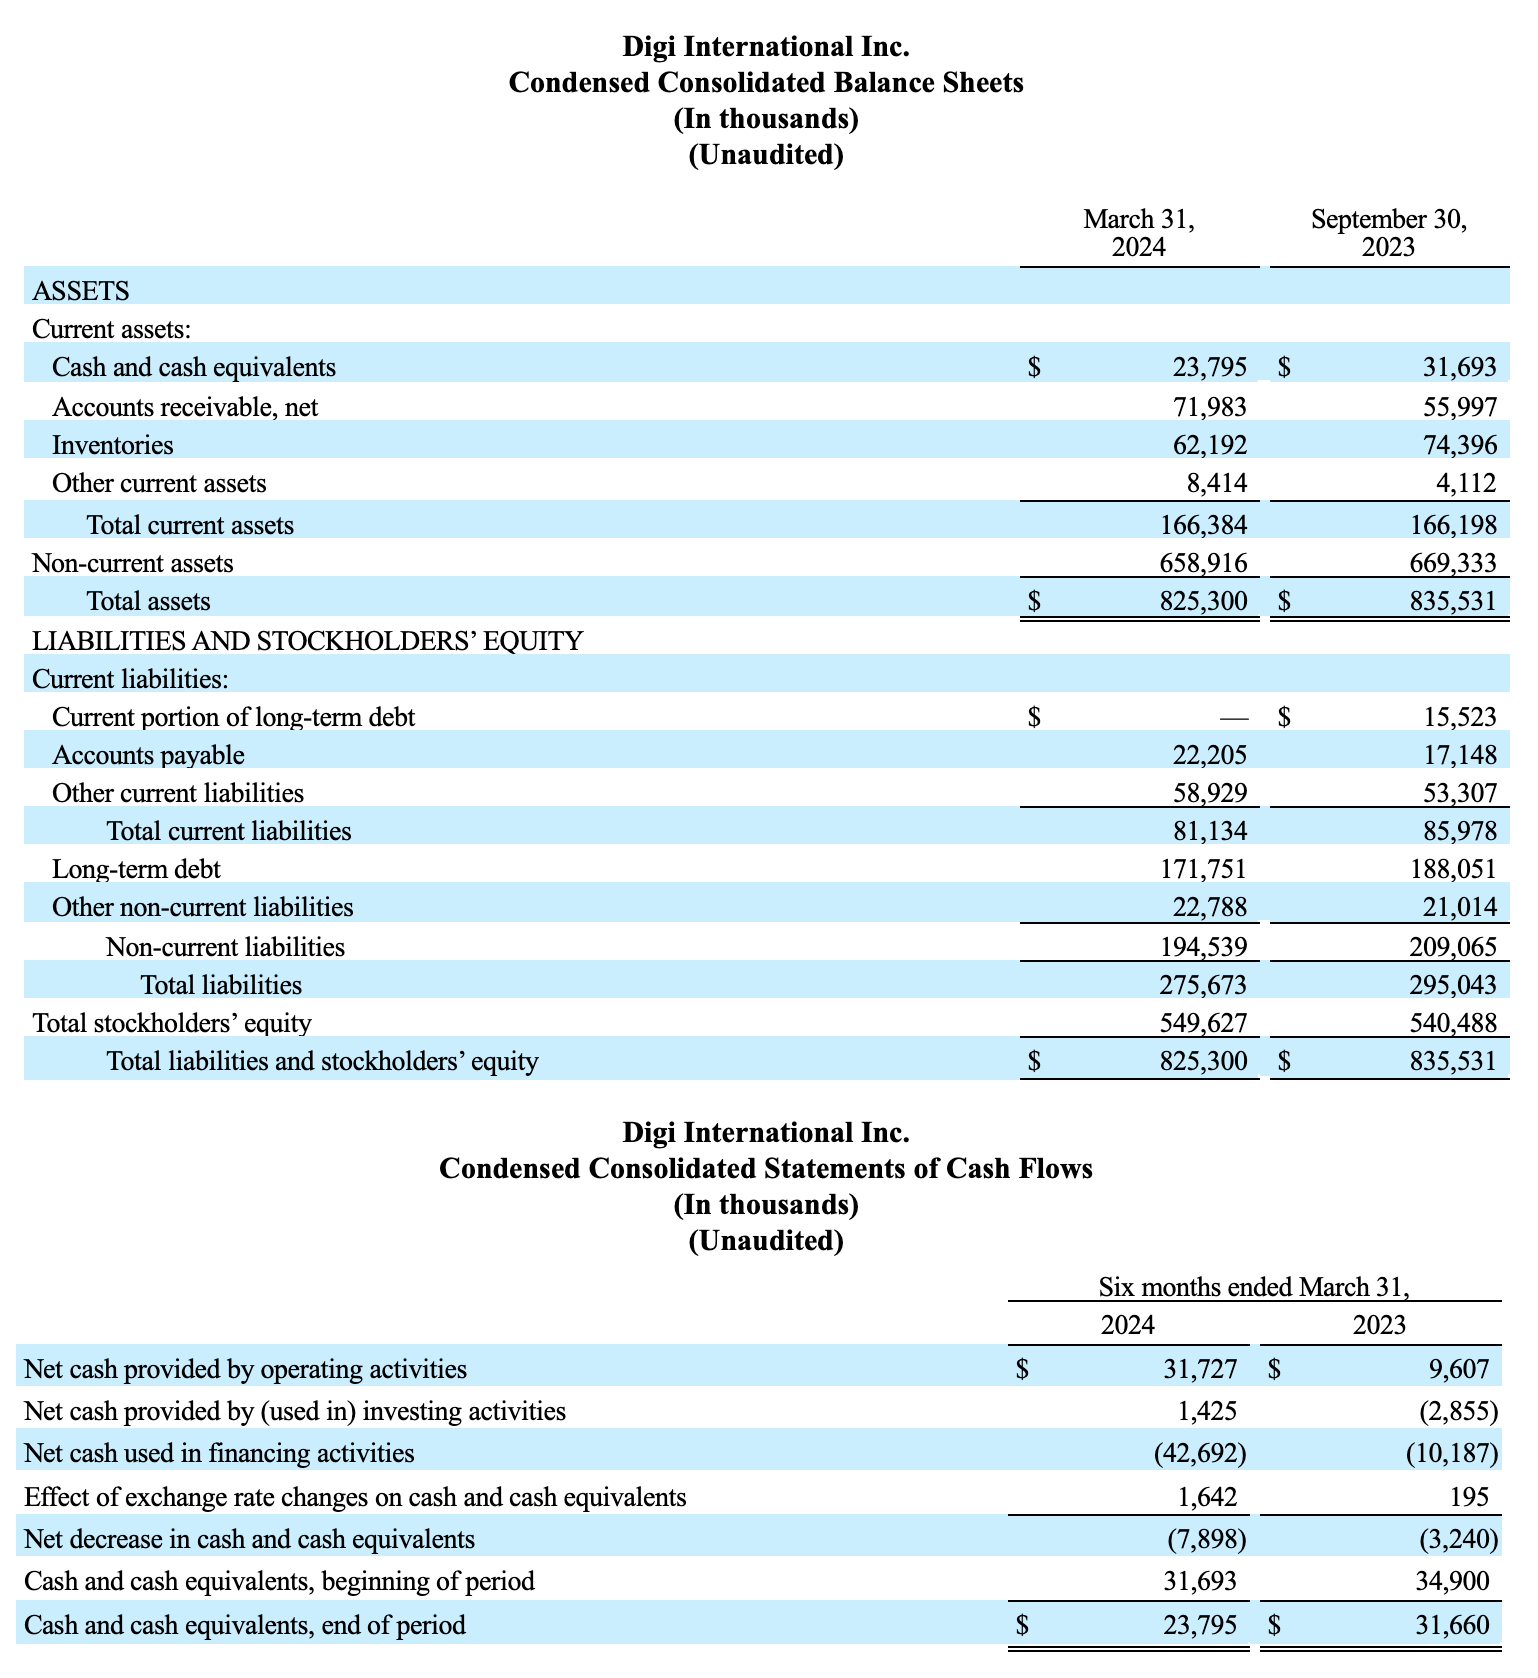This screenshot has width=1538, height=1678.
Task: Click the value 23,795 in the balance sheet
Action: [1210, 367]
